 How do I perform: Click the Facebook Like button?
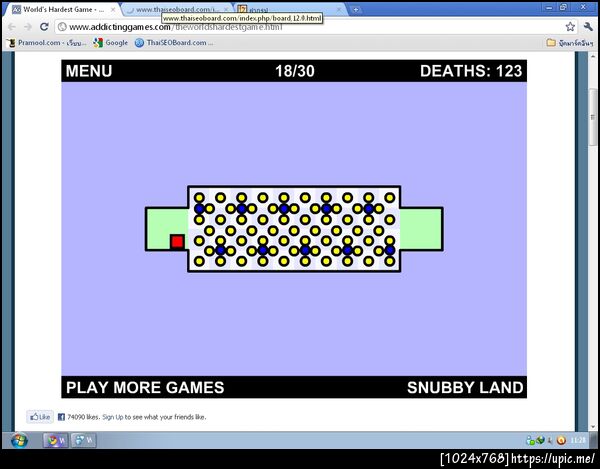pyautogui.click(x=40, y=417)
